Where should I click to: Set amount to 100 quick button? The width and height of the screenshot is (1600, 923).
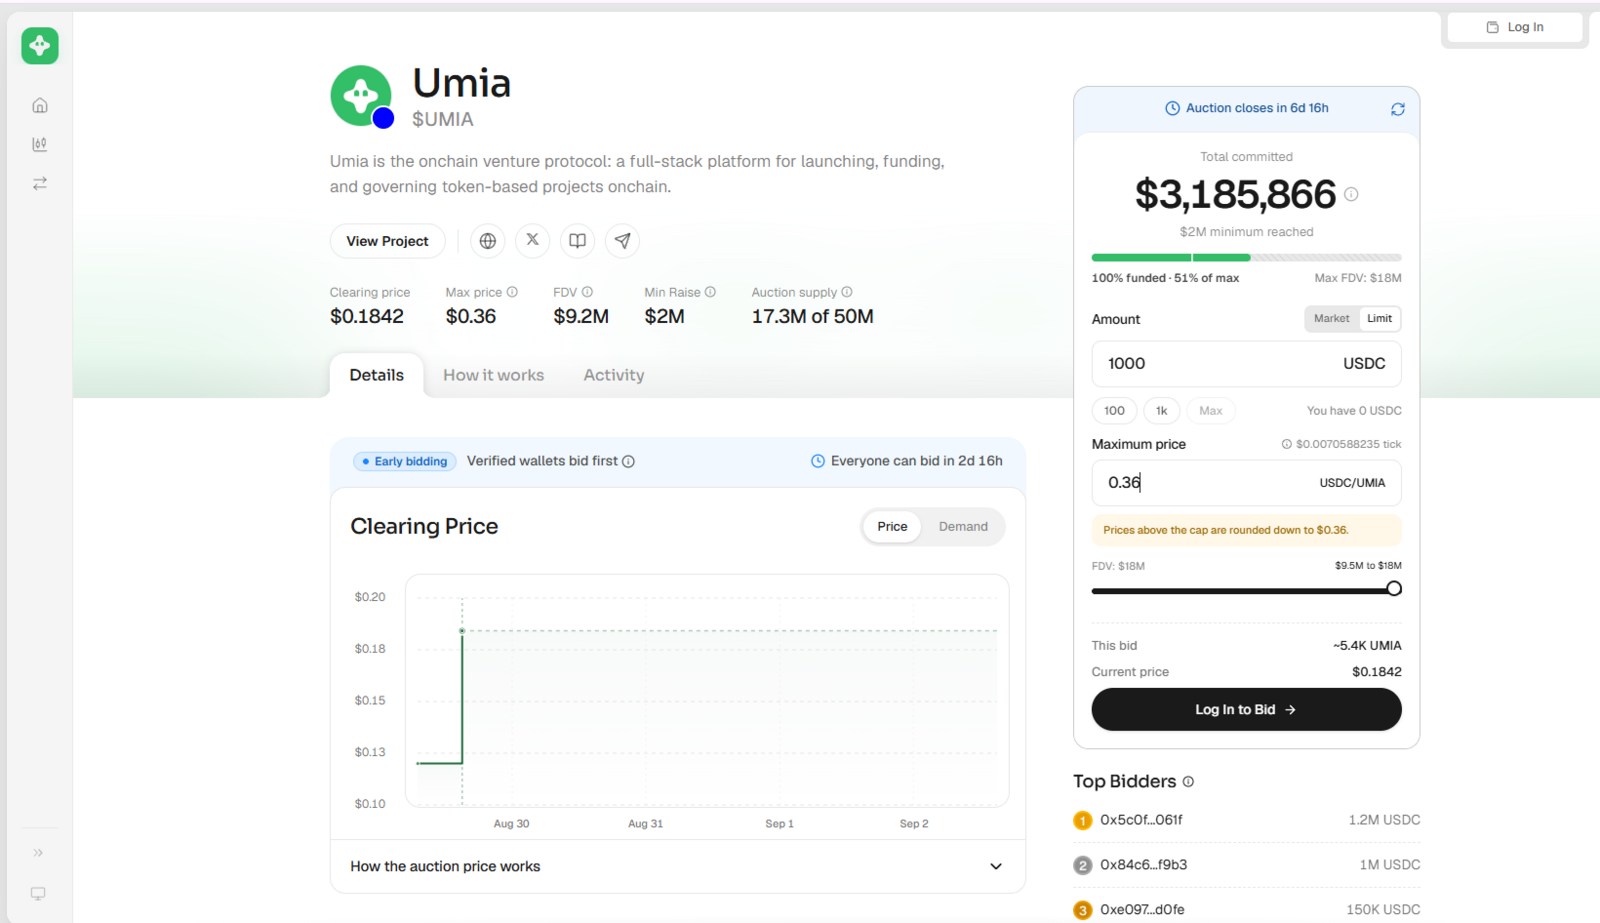click(1114, 410)
